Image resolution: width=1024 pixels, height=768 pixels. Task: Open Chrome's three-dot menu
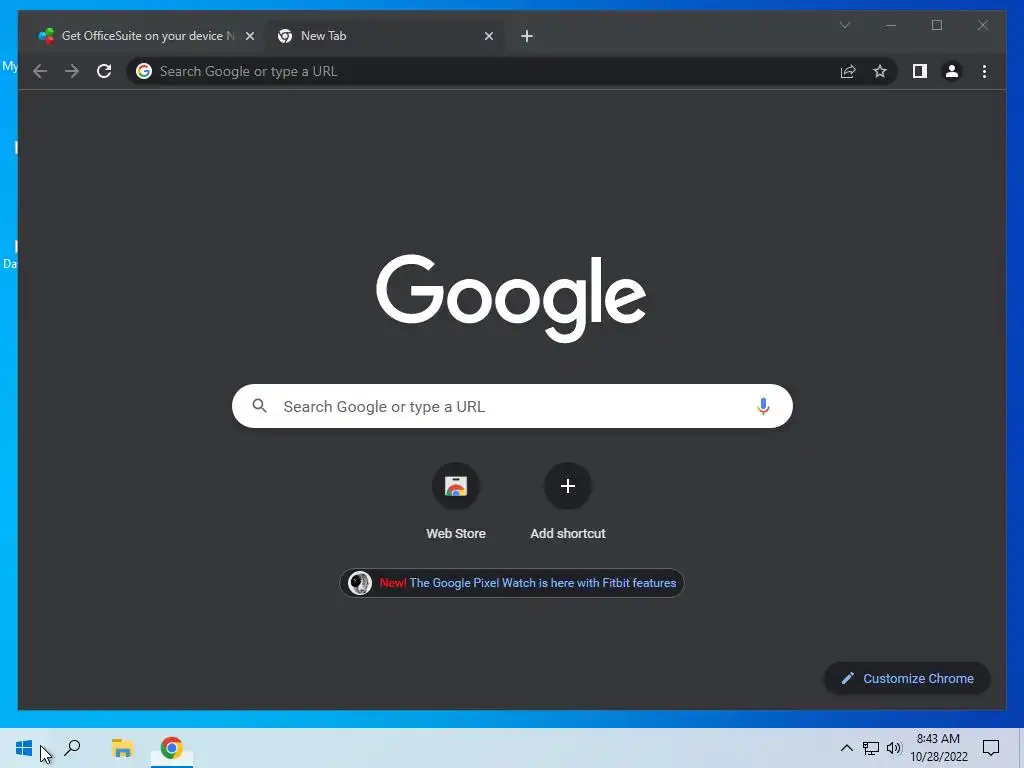pyautogui.click(x=984, y=71)
